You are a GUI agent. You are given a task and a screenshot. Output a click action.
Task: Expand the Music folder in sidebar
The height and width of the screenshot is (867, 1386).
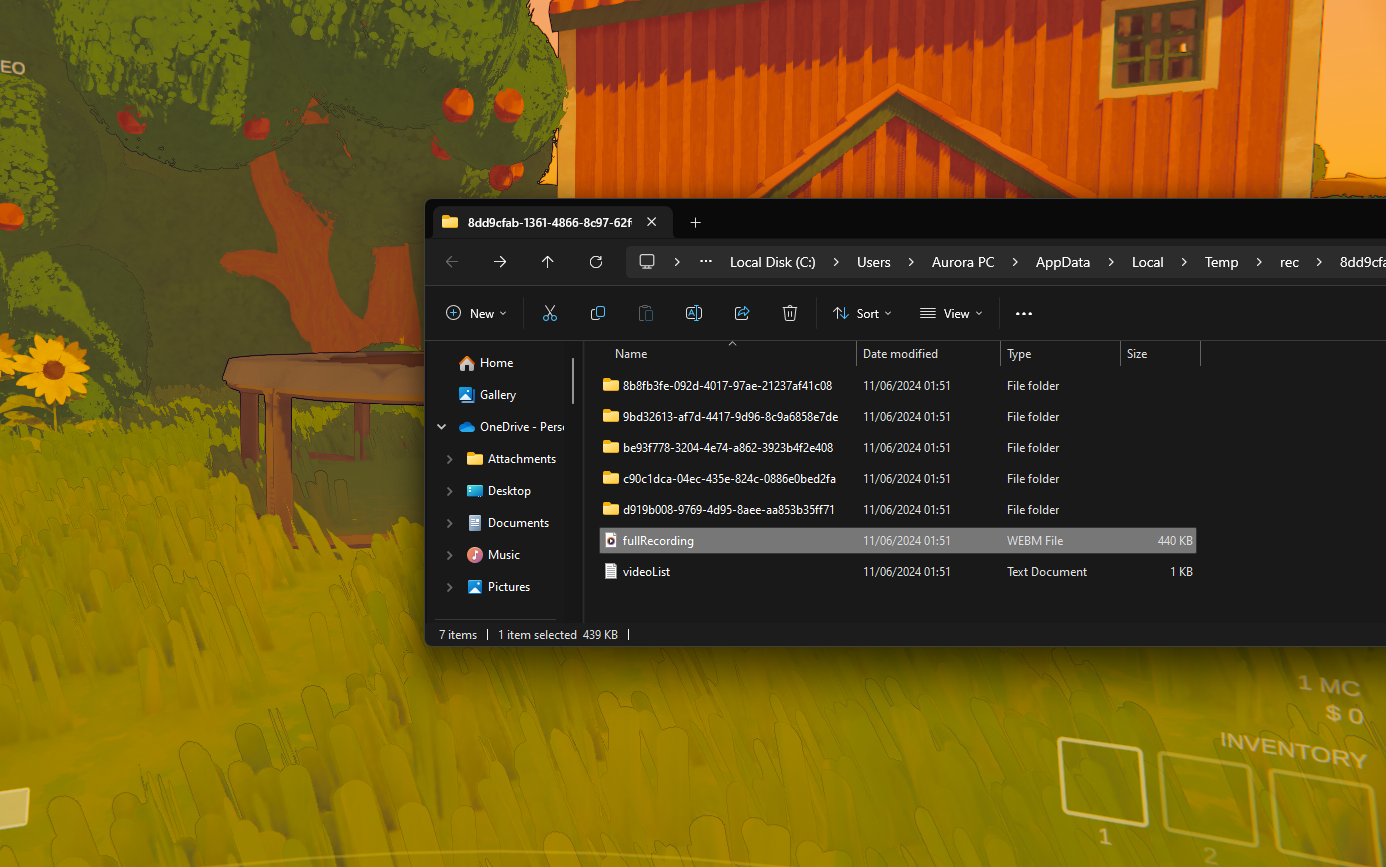(450, 555)
